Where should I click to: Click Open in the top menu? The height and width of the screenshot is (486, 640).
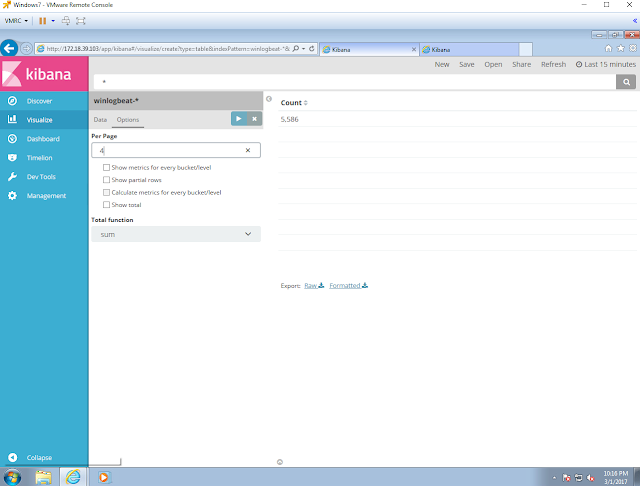point(493,64)
